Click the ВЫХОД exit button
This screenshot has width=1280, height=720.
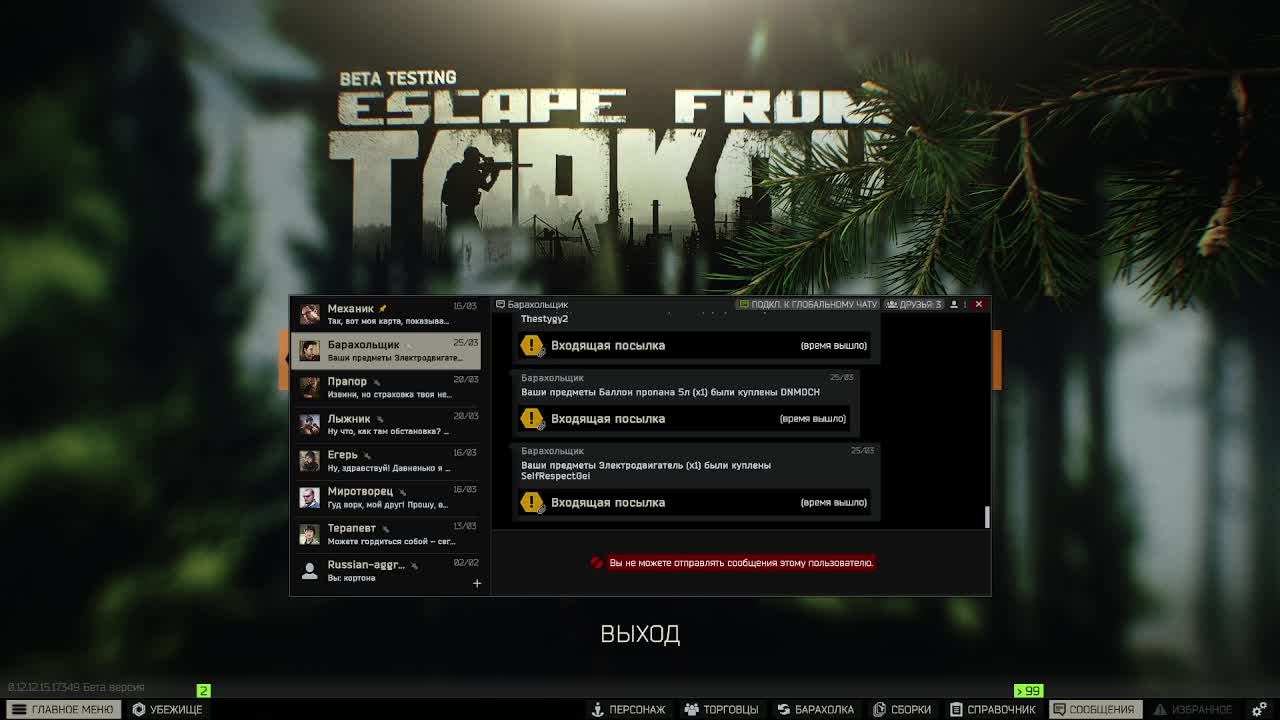point(640,634)
